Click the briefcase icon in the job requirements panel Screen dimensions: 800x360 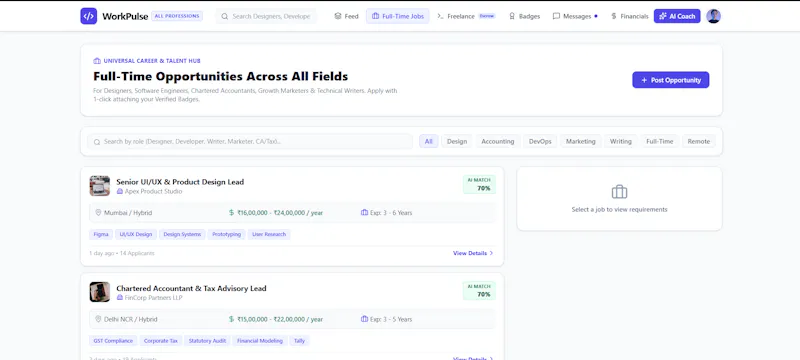(619, 192)
